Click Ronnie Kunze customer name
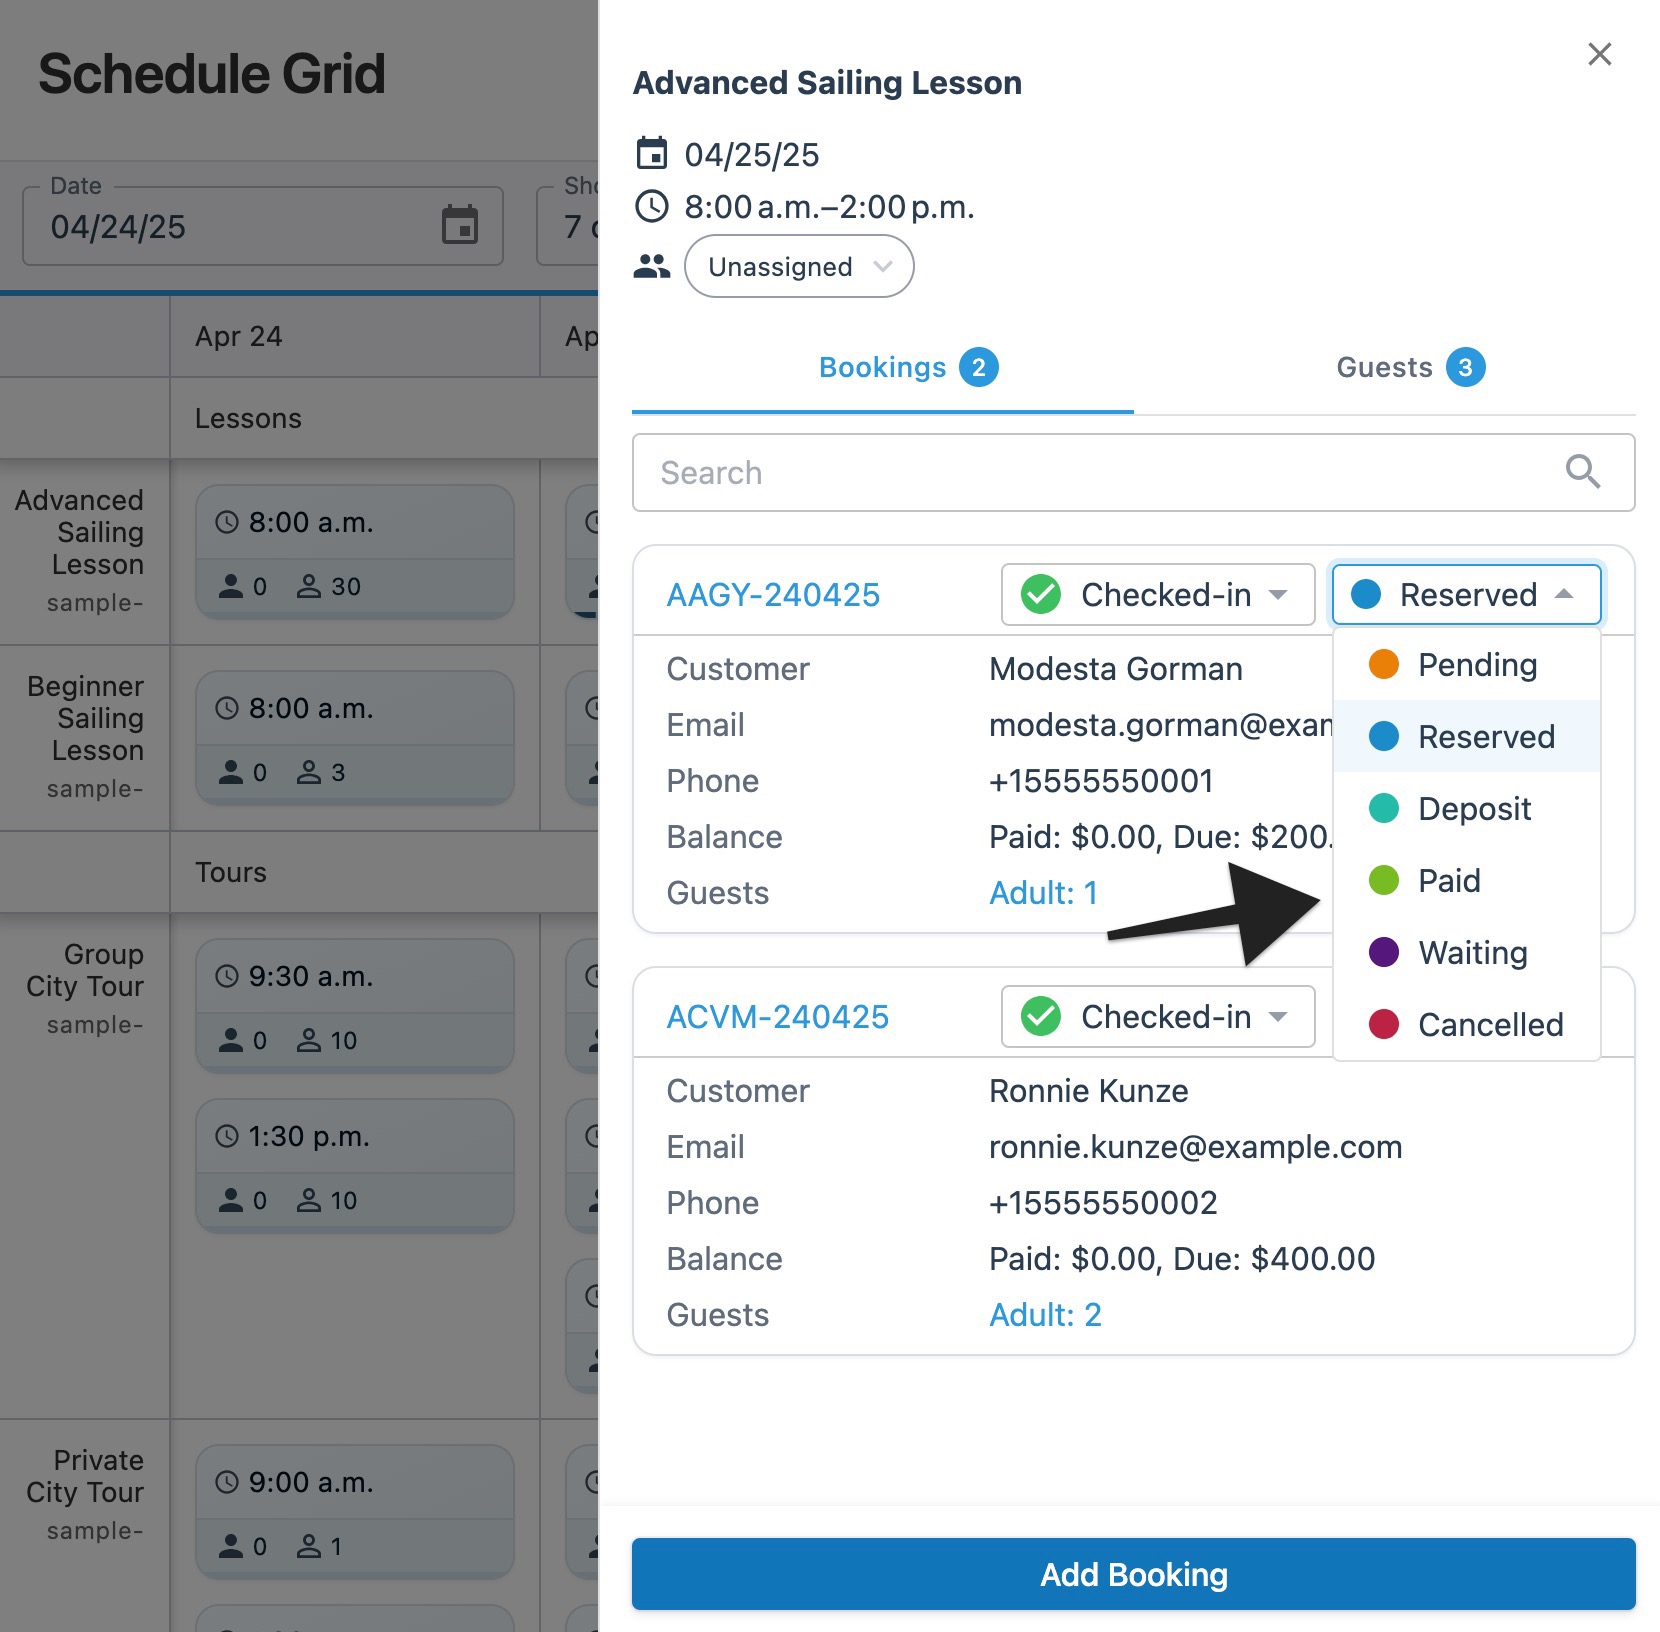 [1089, 1091]
